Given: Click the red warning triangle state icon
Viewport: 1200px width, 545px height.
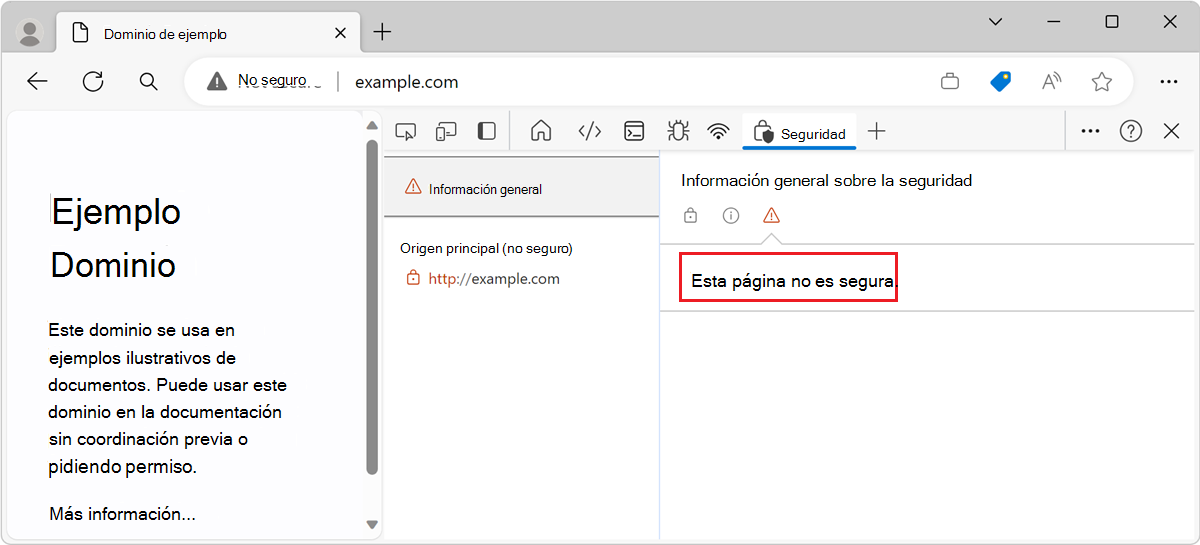Looking at the screenshot, I should coord(771,215).
